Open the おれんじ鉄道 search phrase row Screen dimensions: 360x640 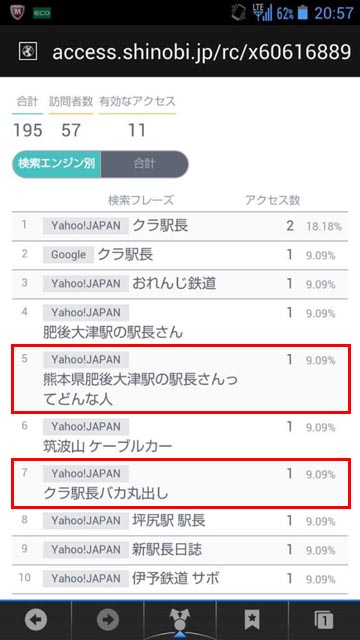(180, 284)
